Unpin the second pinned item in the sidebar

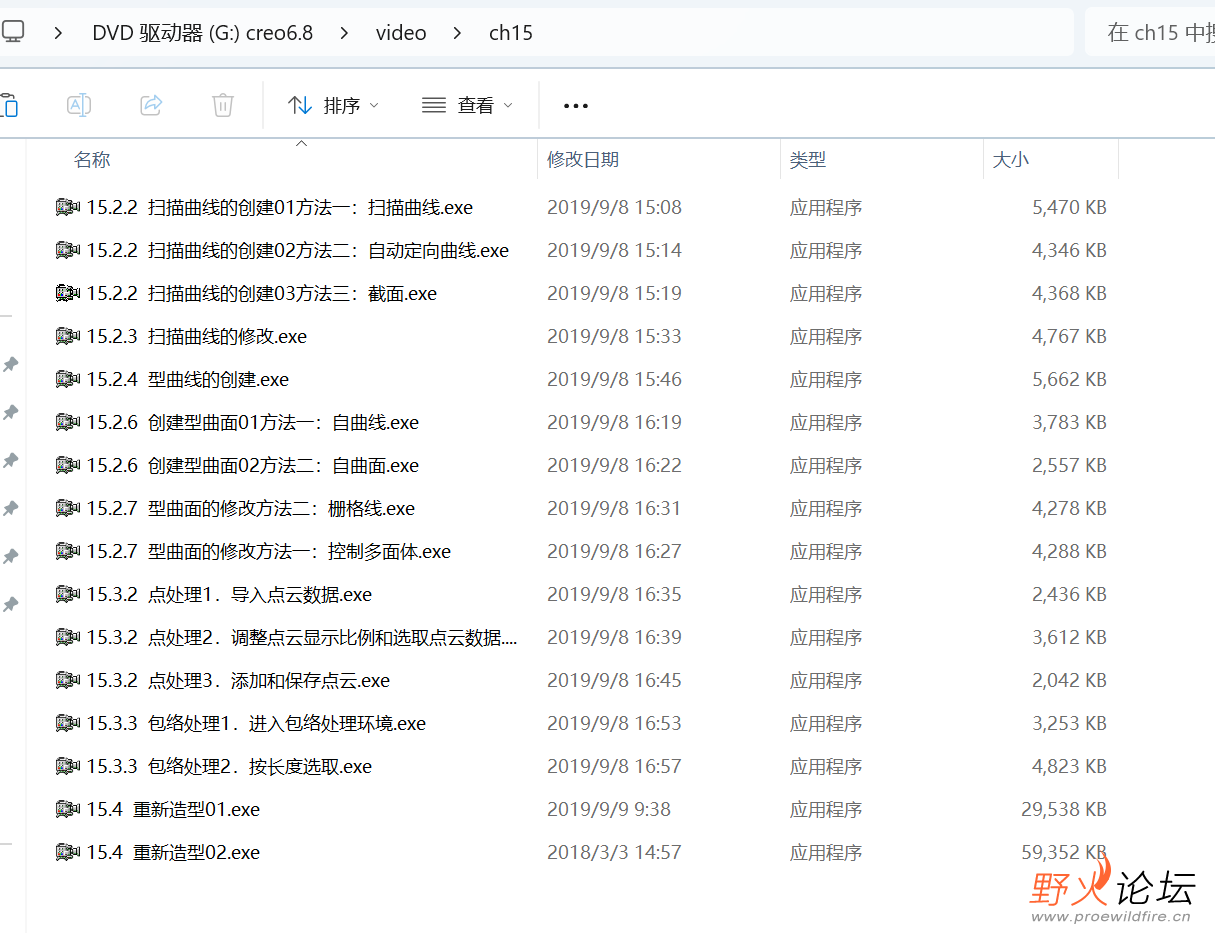[x=12, y=412]
